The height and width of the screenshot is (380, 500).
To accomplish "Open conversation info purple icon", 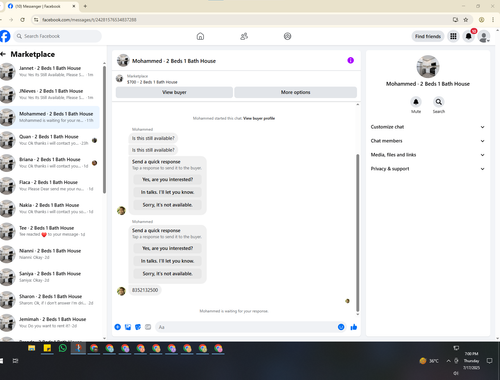I will [x=350, y=60].
